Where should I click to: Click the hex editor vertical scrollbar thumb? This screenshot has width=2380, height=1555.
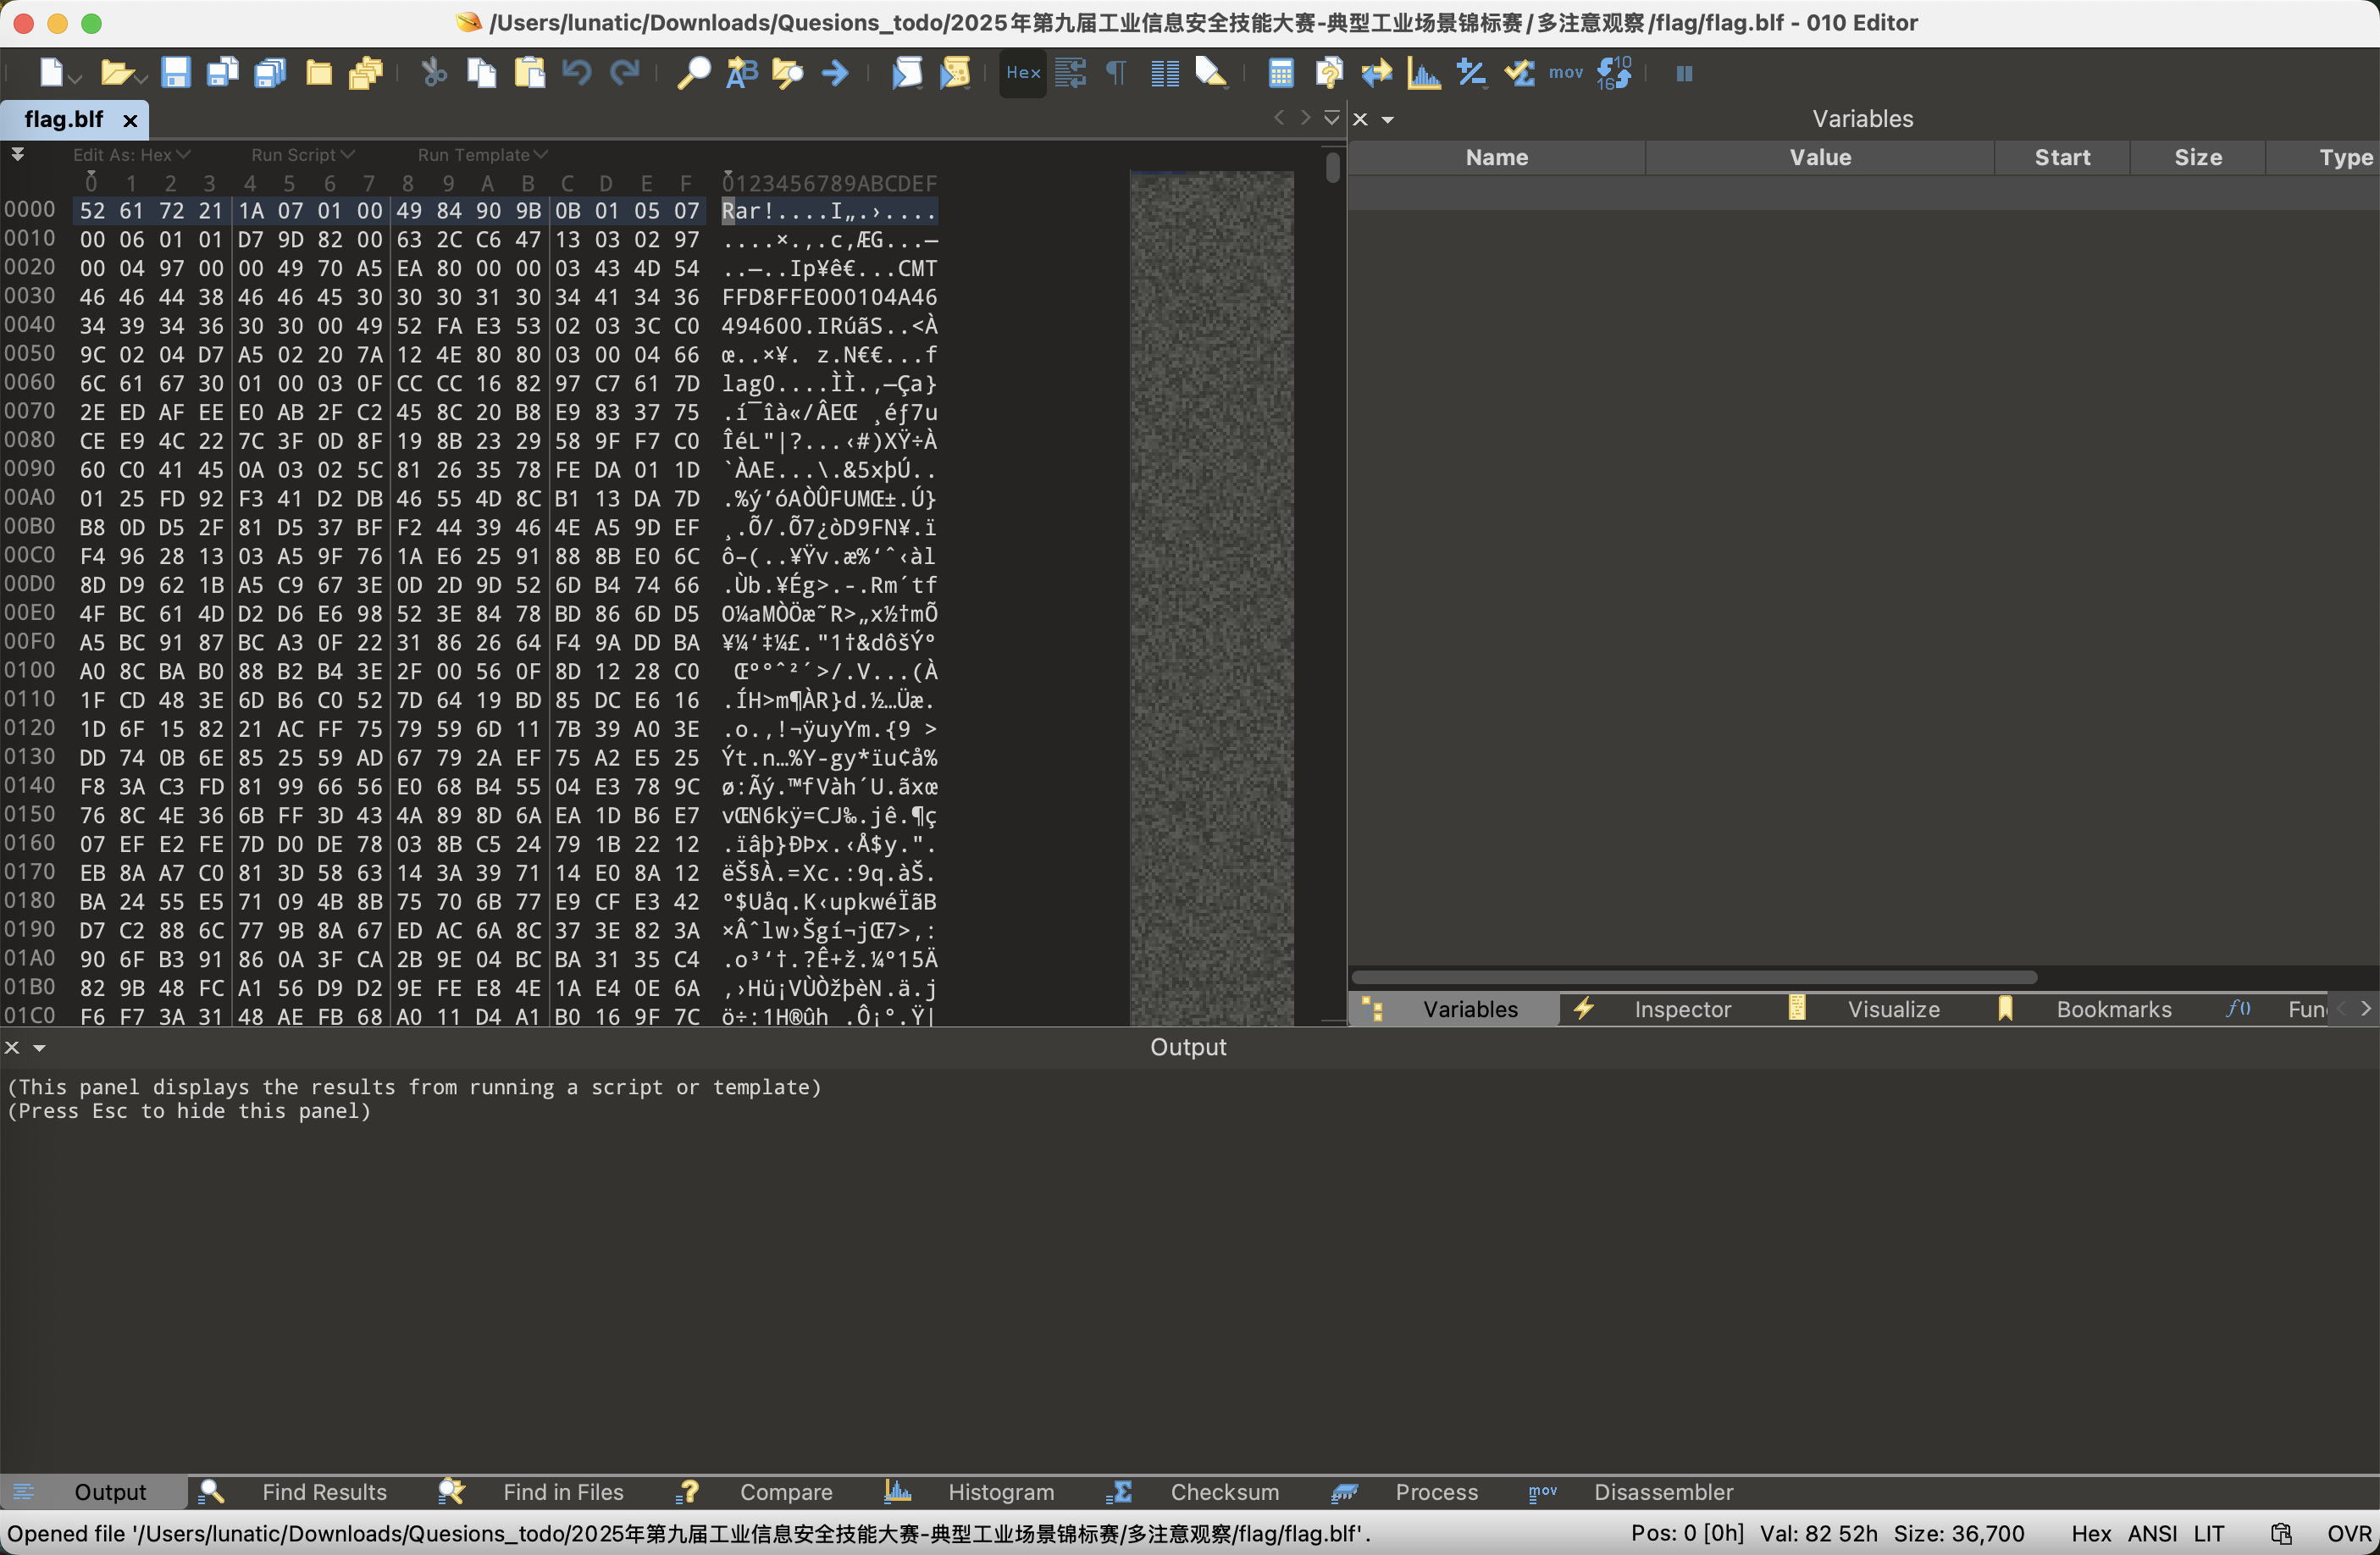pyautogui.click(x=1333, y=166)
